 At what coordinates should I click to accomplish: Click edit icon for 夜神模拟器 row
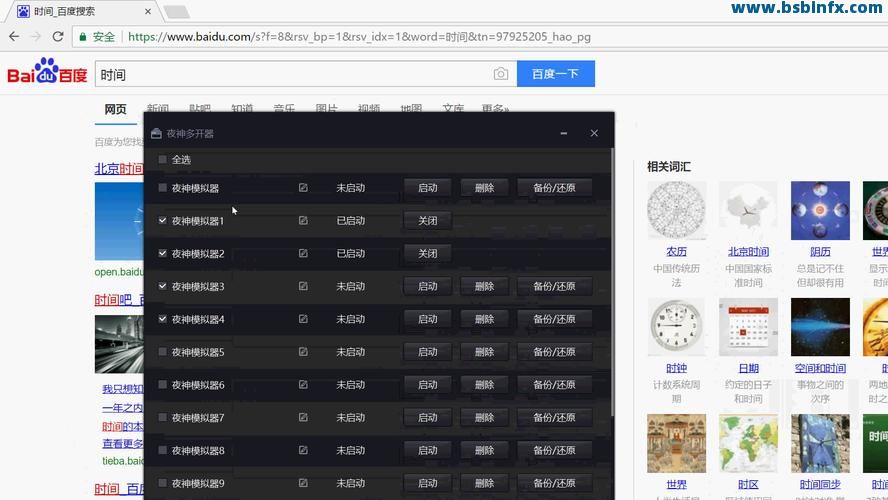303,187
